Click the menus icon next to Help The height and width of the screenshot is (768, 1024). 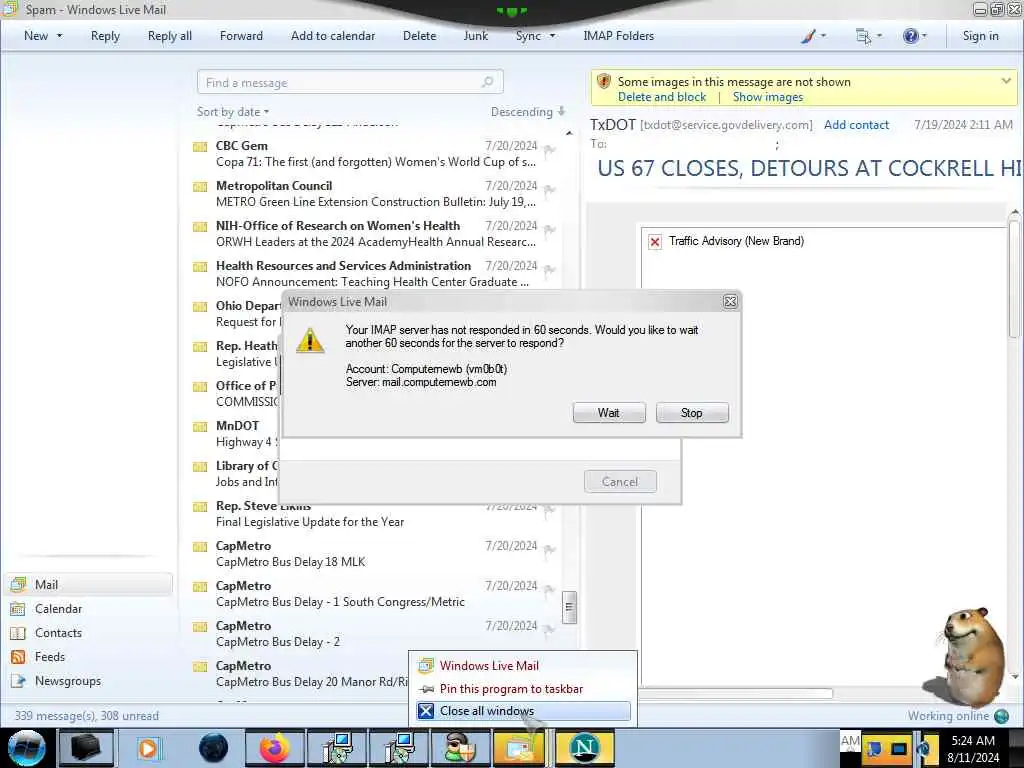point(863,36)
